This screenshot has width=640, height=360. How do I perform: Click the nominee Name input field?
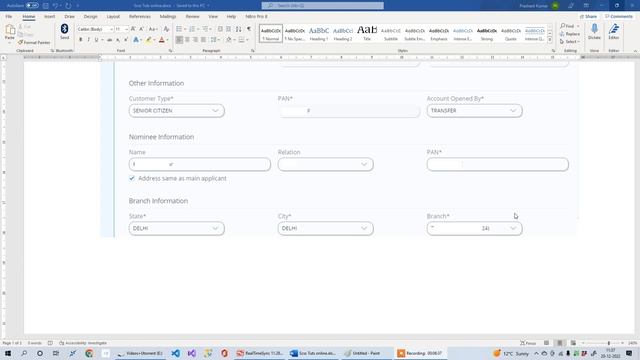click(x=200, y=164)
